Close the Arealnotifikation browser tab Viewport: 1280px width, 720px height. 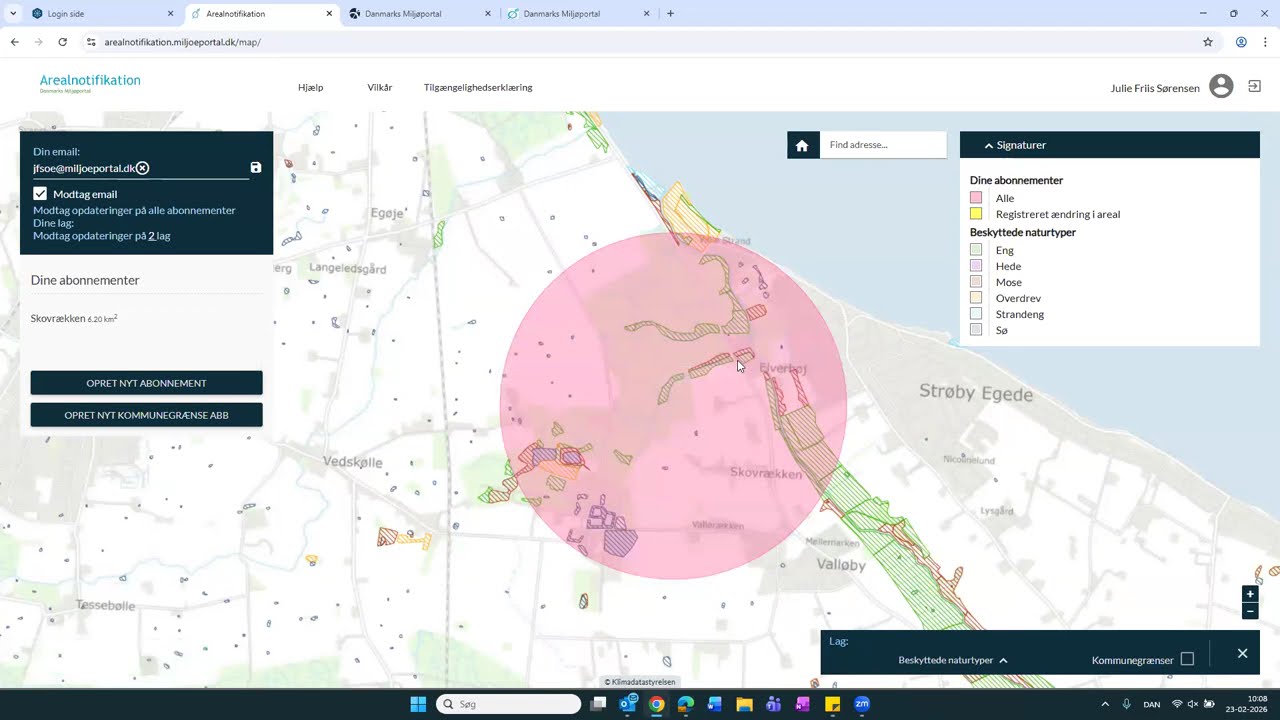point(329,14)
